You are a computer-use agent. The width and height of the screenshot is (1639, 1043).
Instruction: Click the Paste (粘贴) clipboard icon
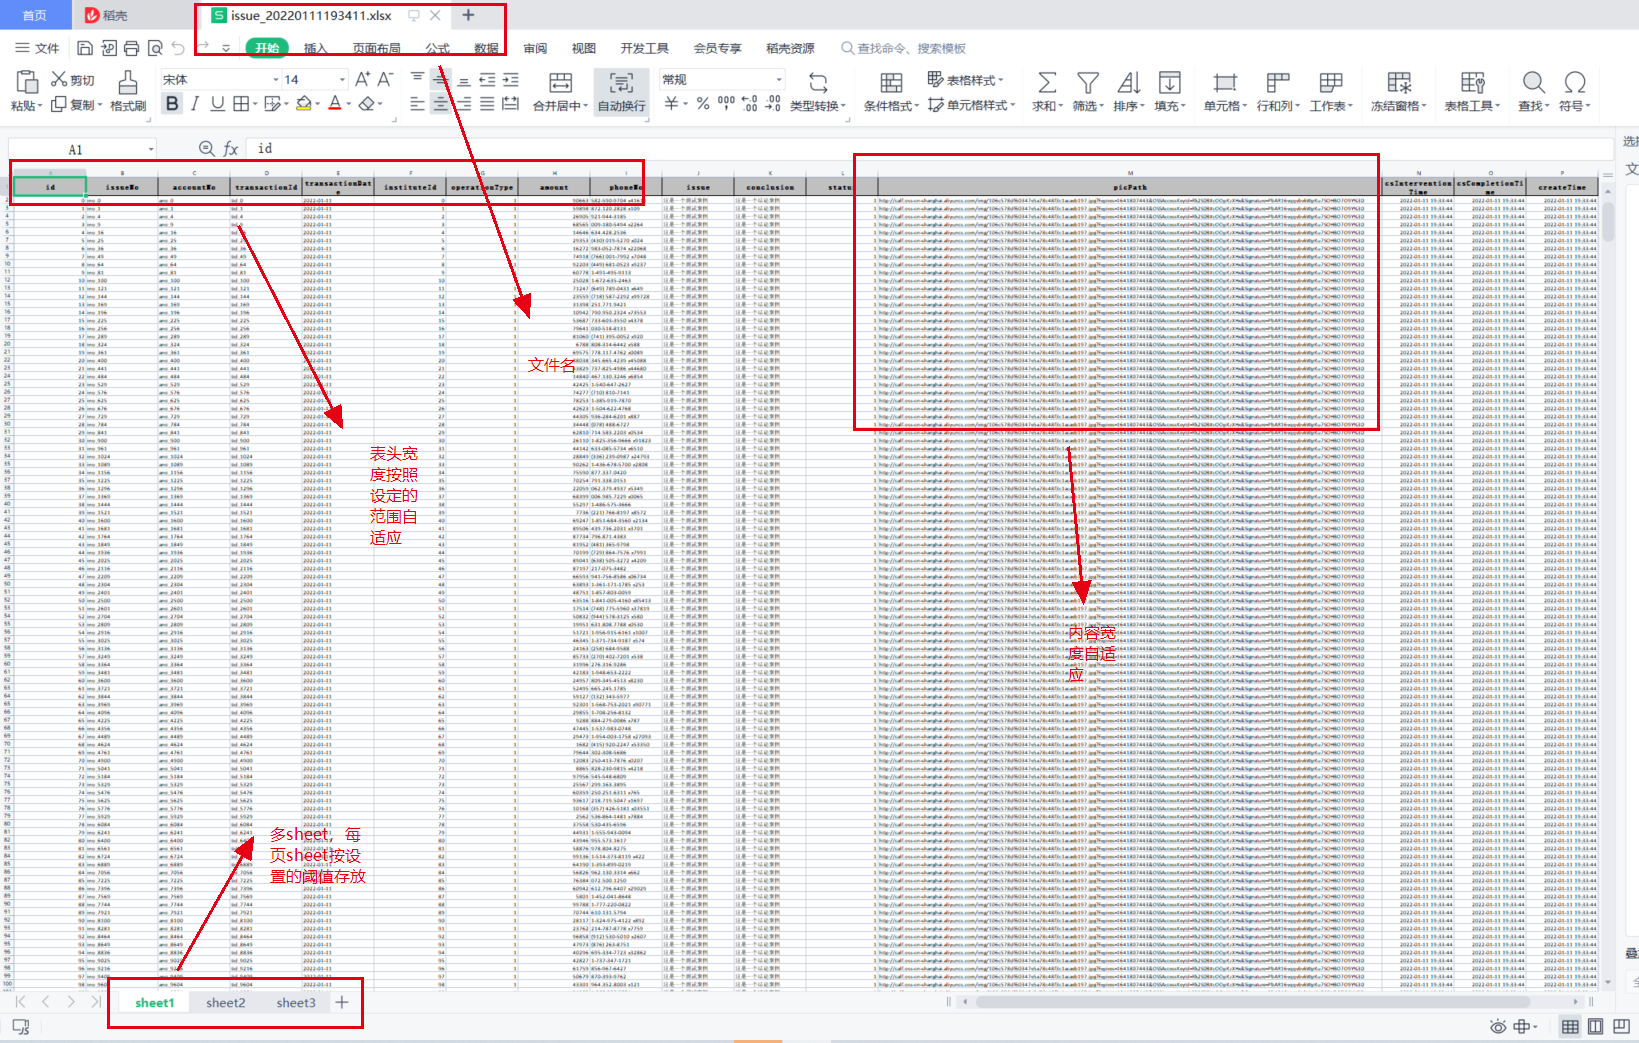pyautogui.click(x=27, y=82)
